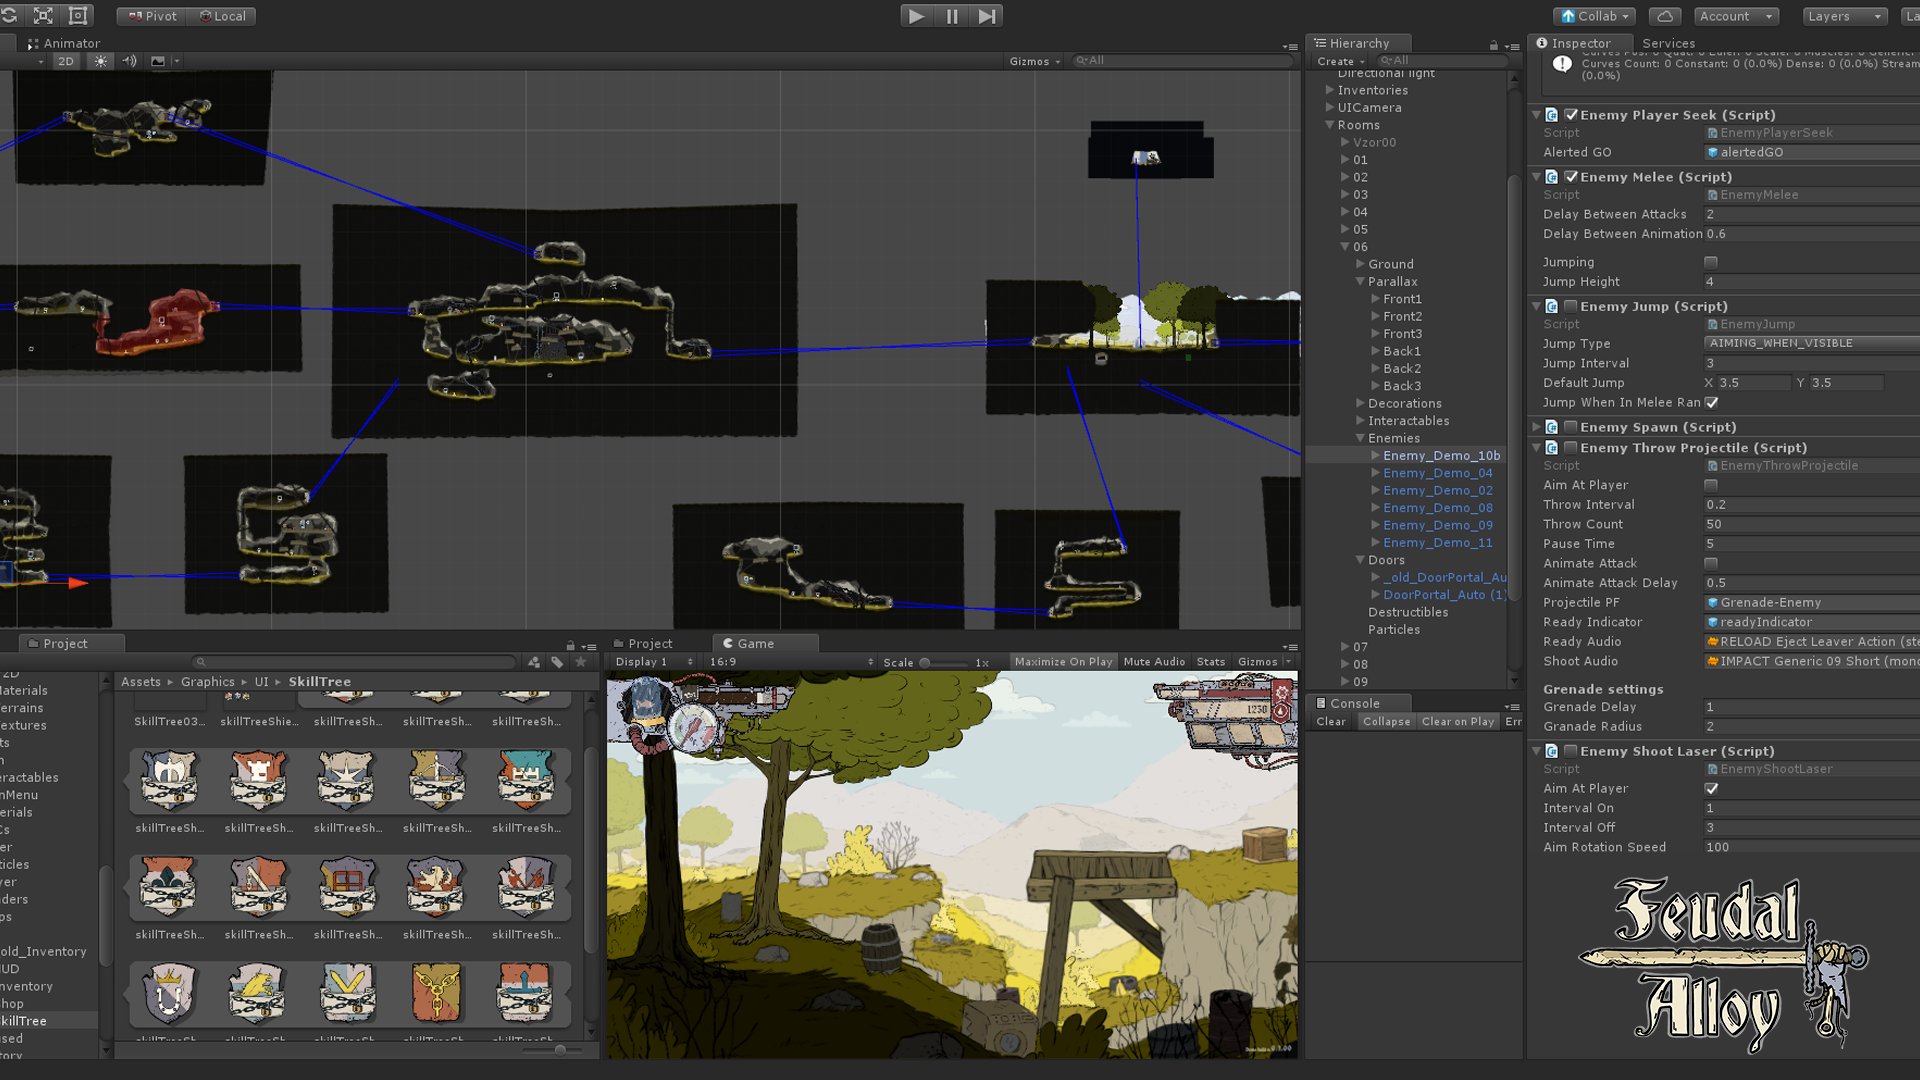Screen dimensions: 1920x1080
Task: Select Enemy_Demo_04 in the Hierarchy
Action: click(x=1437, y=473)
